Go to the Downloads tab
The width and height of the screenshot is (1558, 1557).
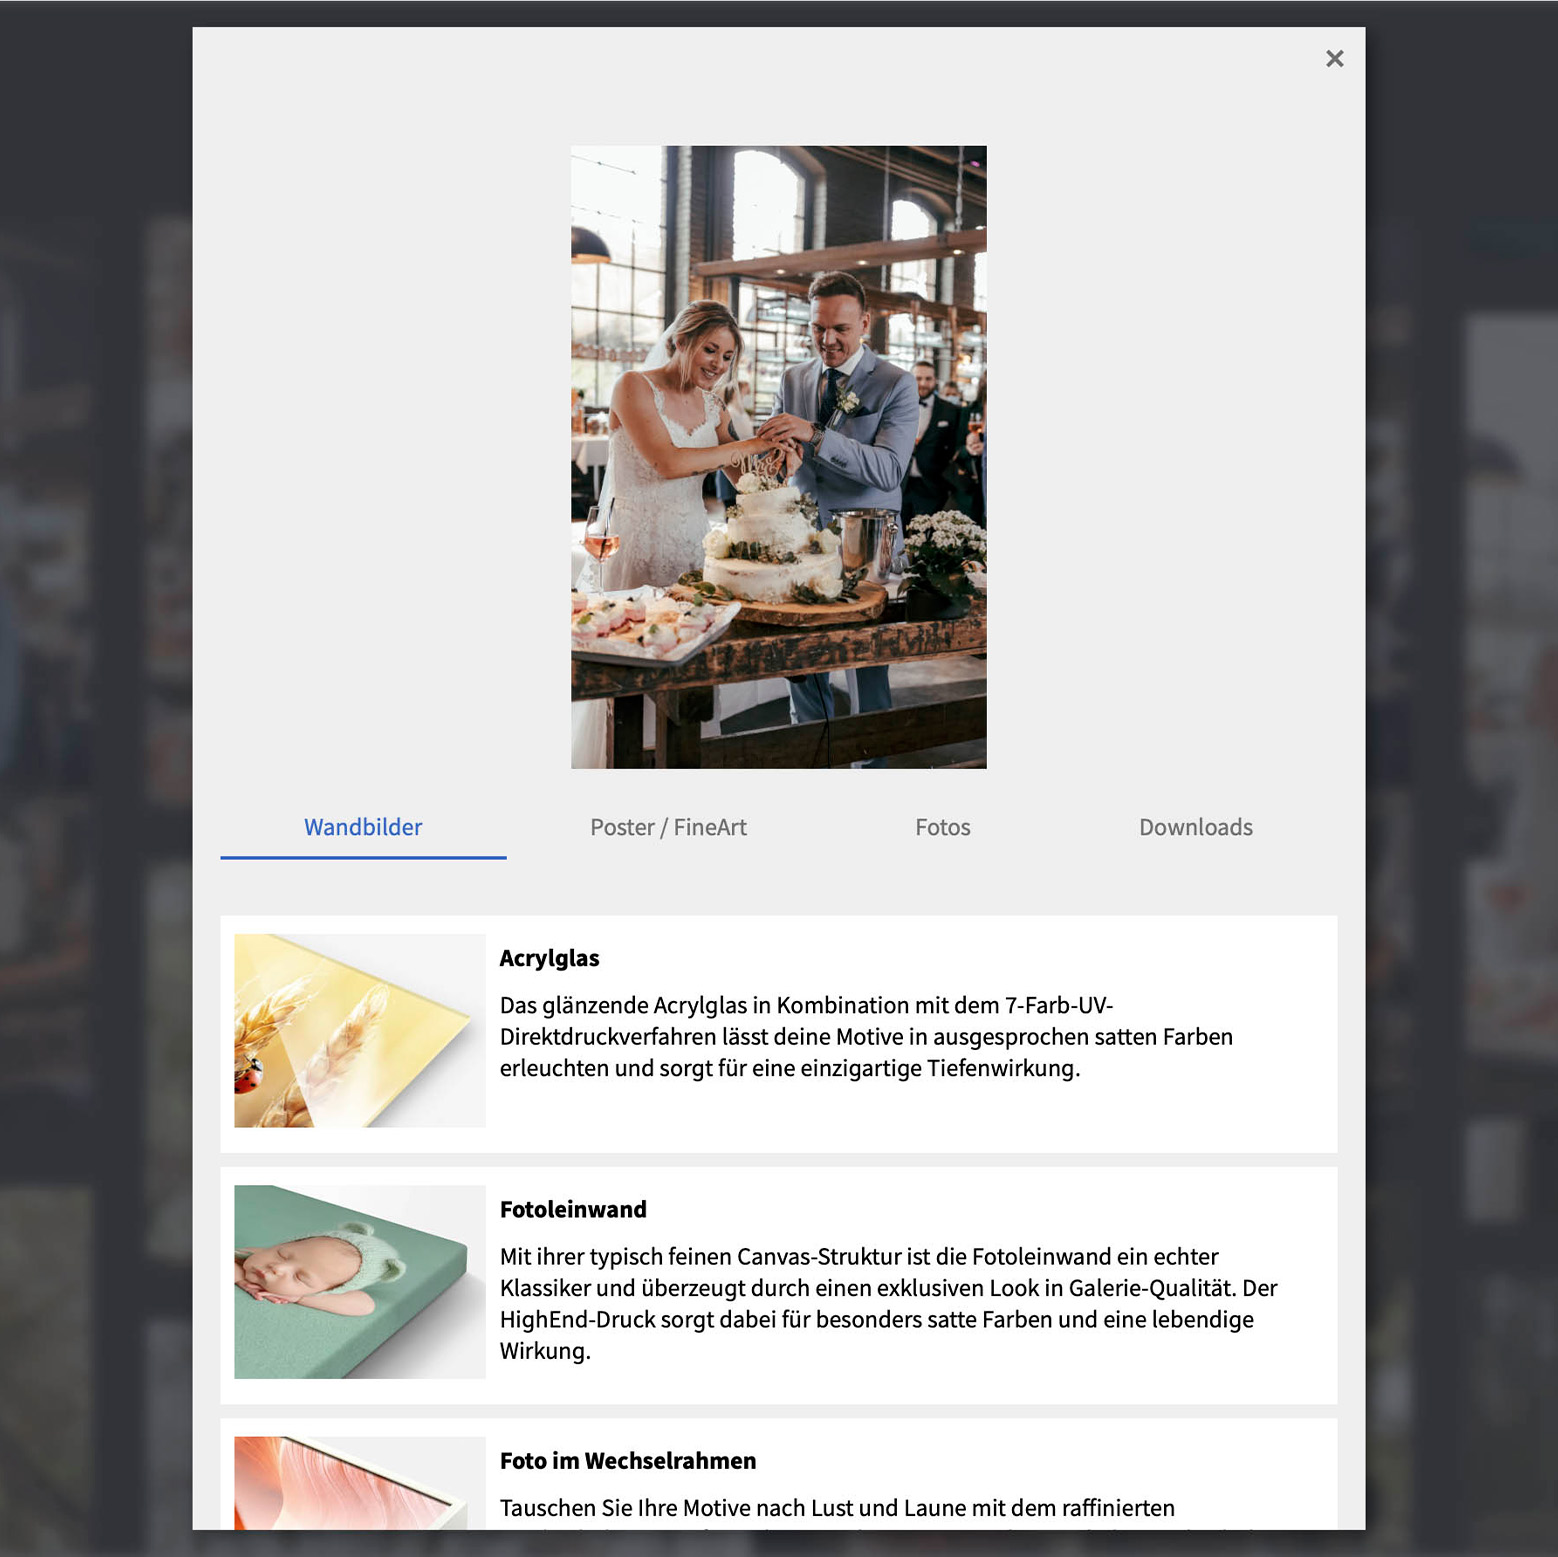pyautogui.click(x=1195, y=828)
